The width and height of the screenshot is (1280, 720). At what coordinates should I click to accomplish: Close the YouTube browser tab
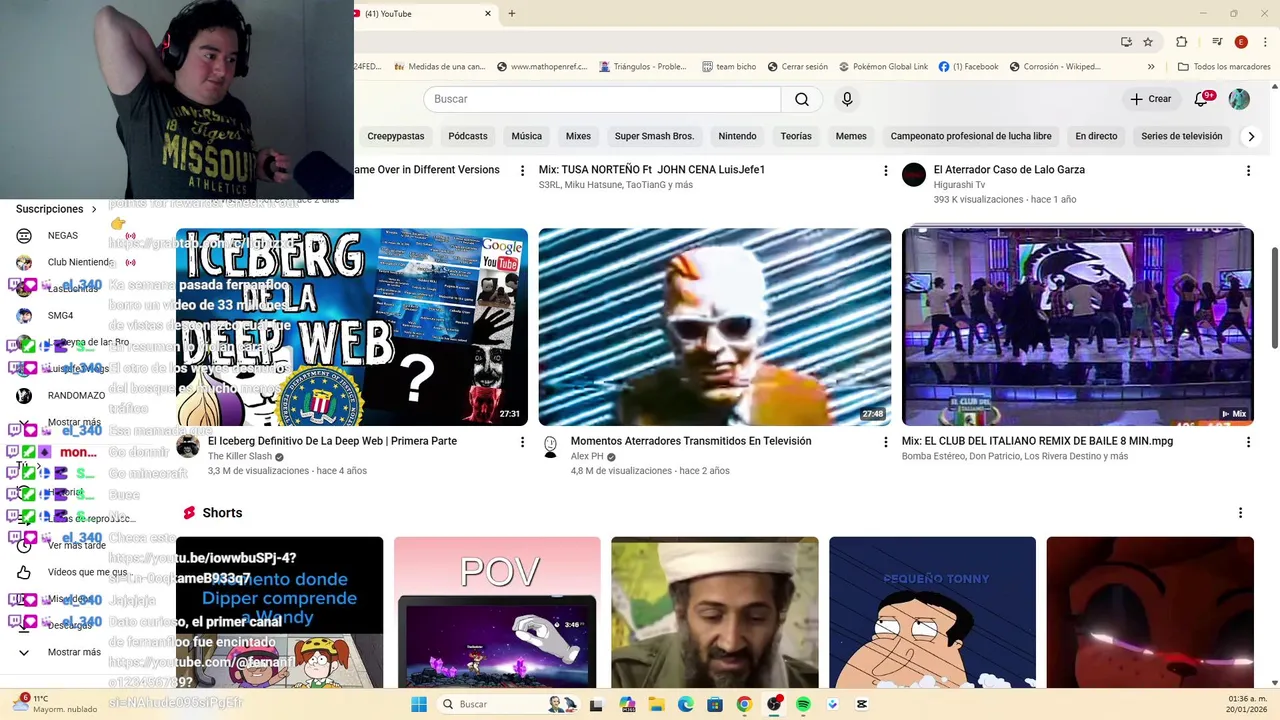pos(488,14)
